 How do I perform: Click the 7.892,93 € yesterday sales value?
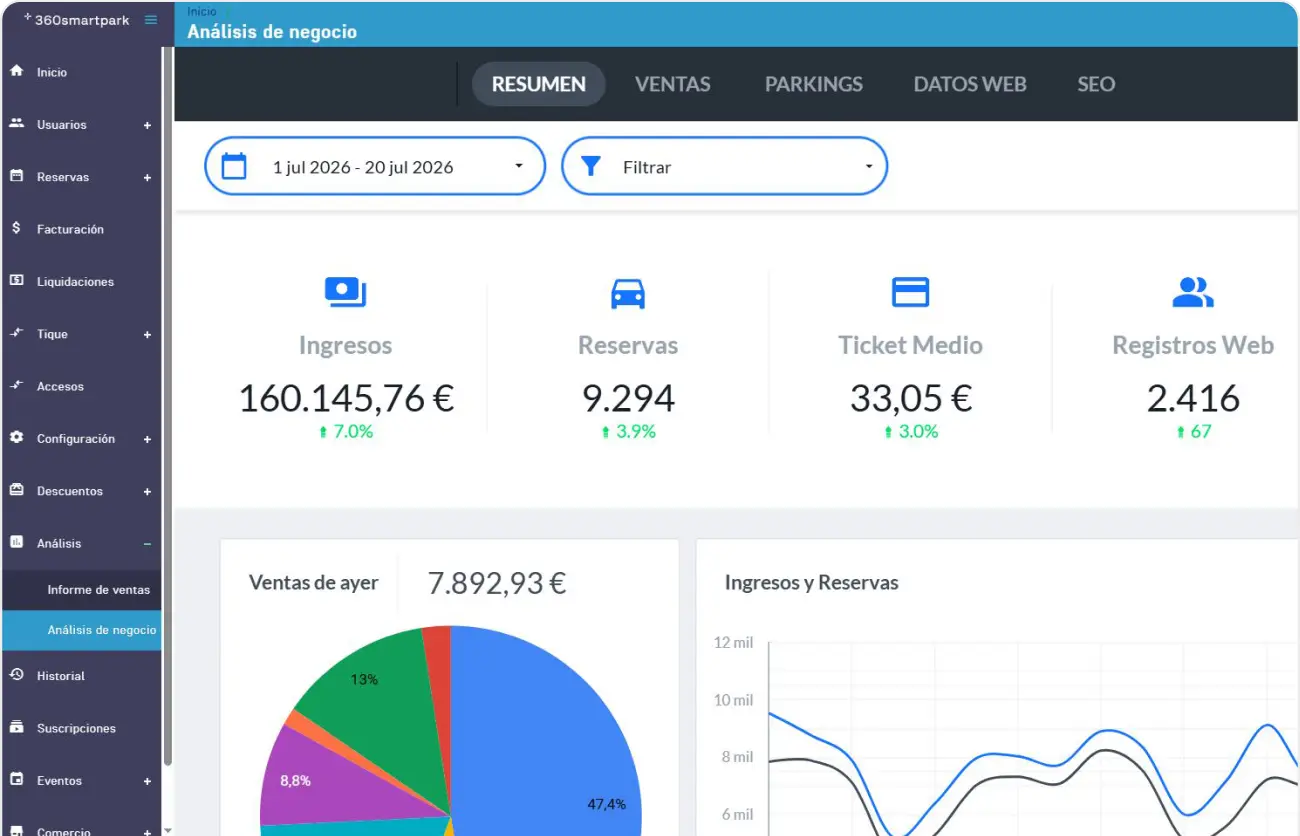[497, 583]
